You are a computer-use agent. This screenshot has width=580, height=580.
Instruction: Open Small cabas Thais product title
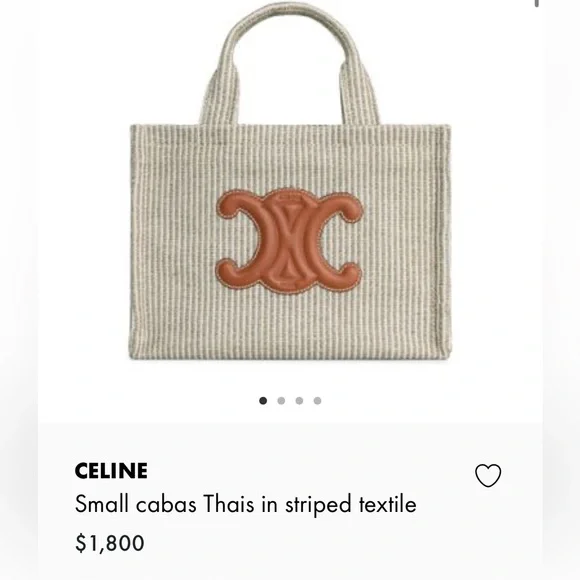tap(246, 505)
